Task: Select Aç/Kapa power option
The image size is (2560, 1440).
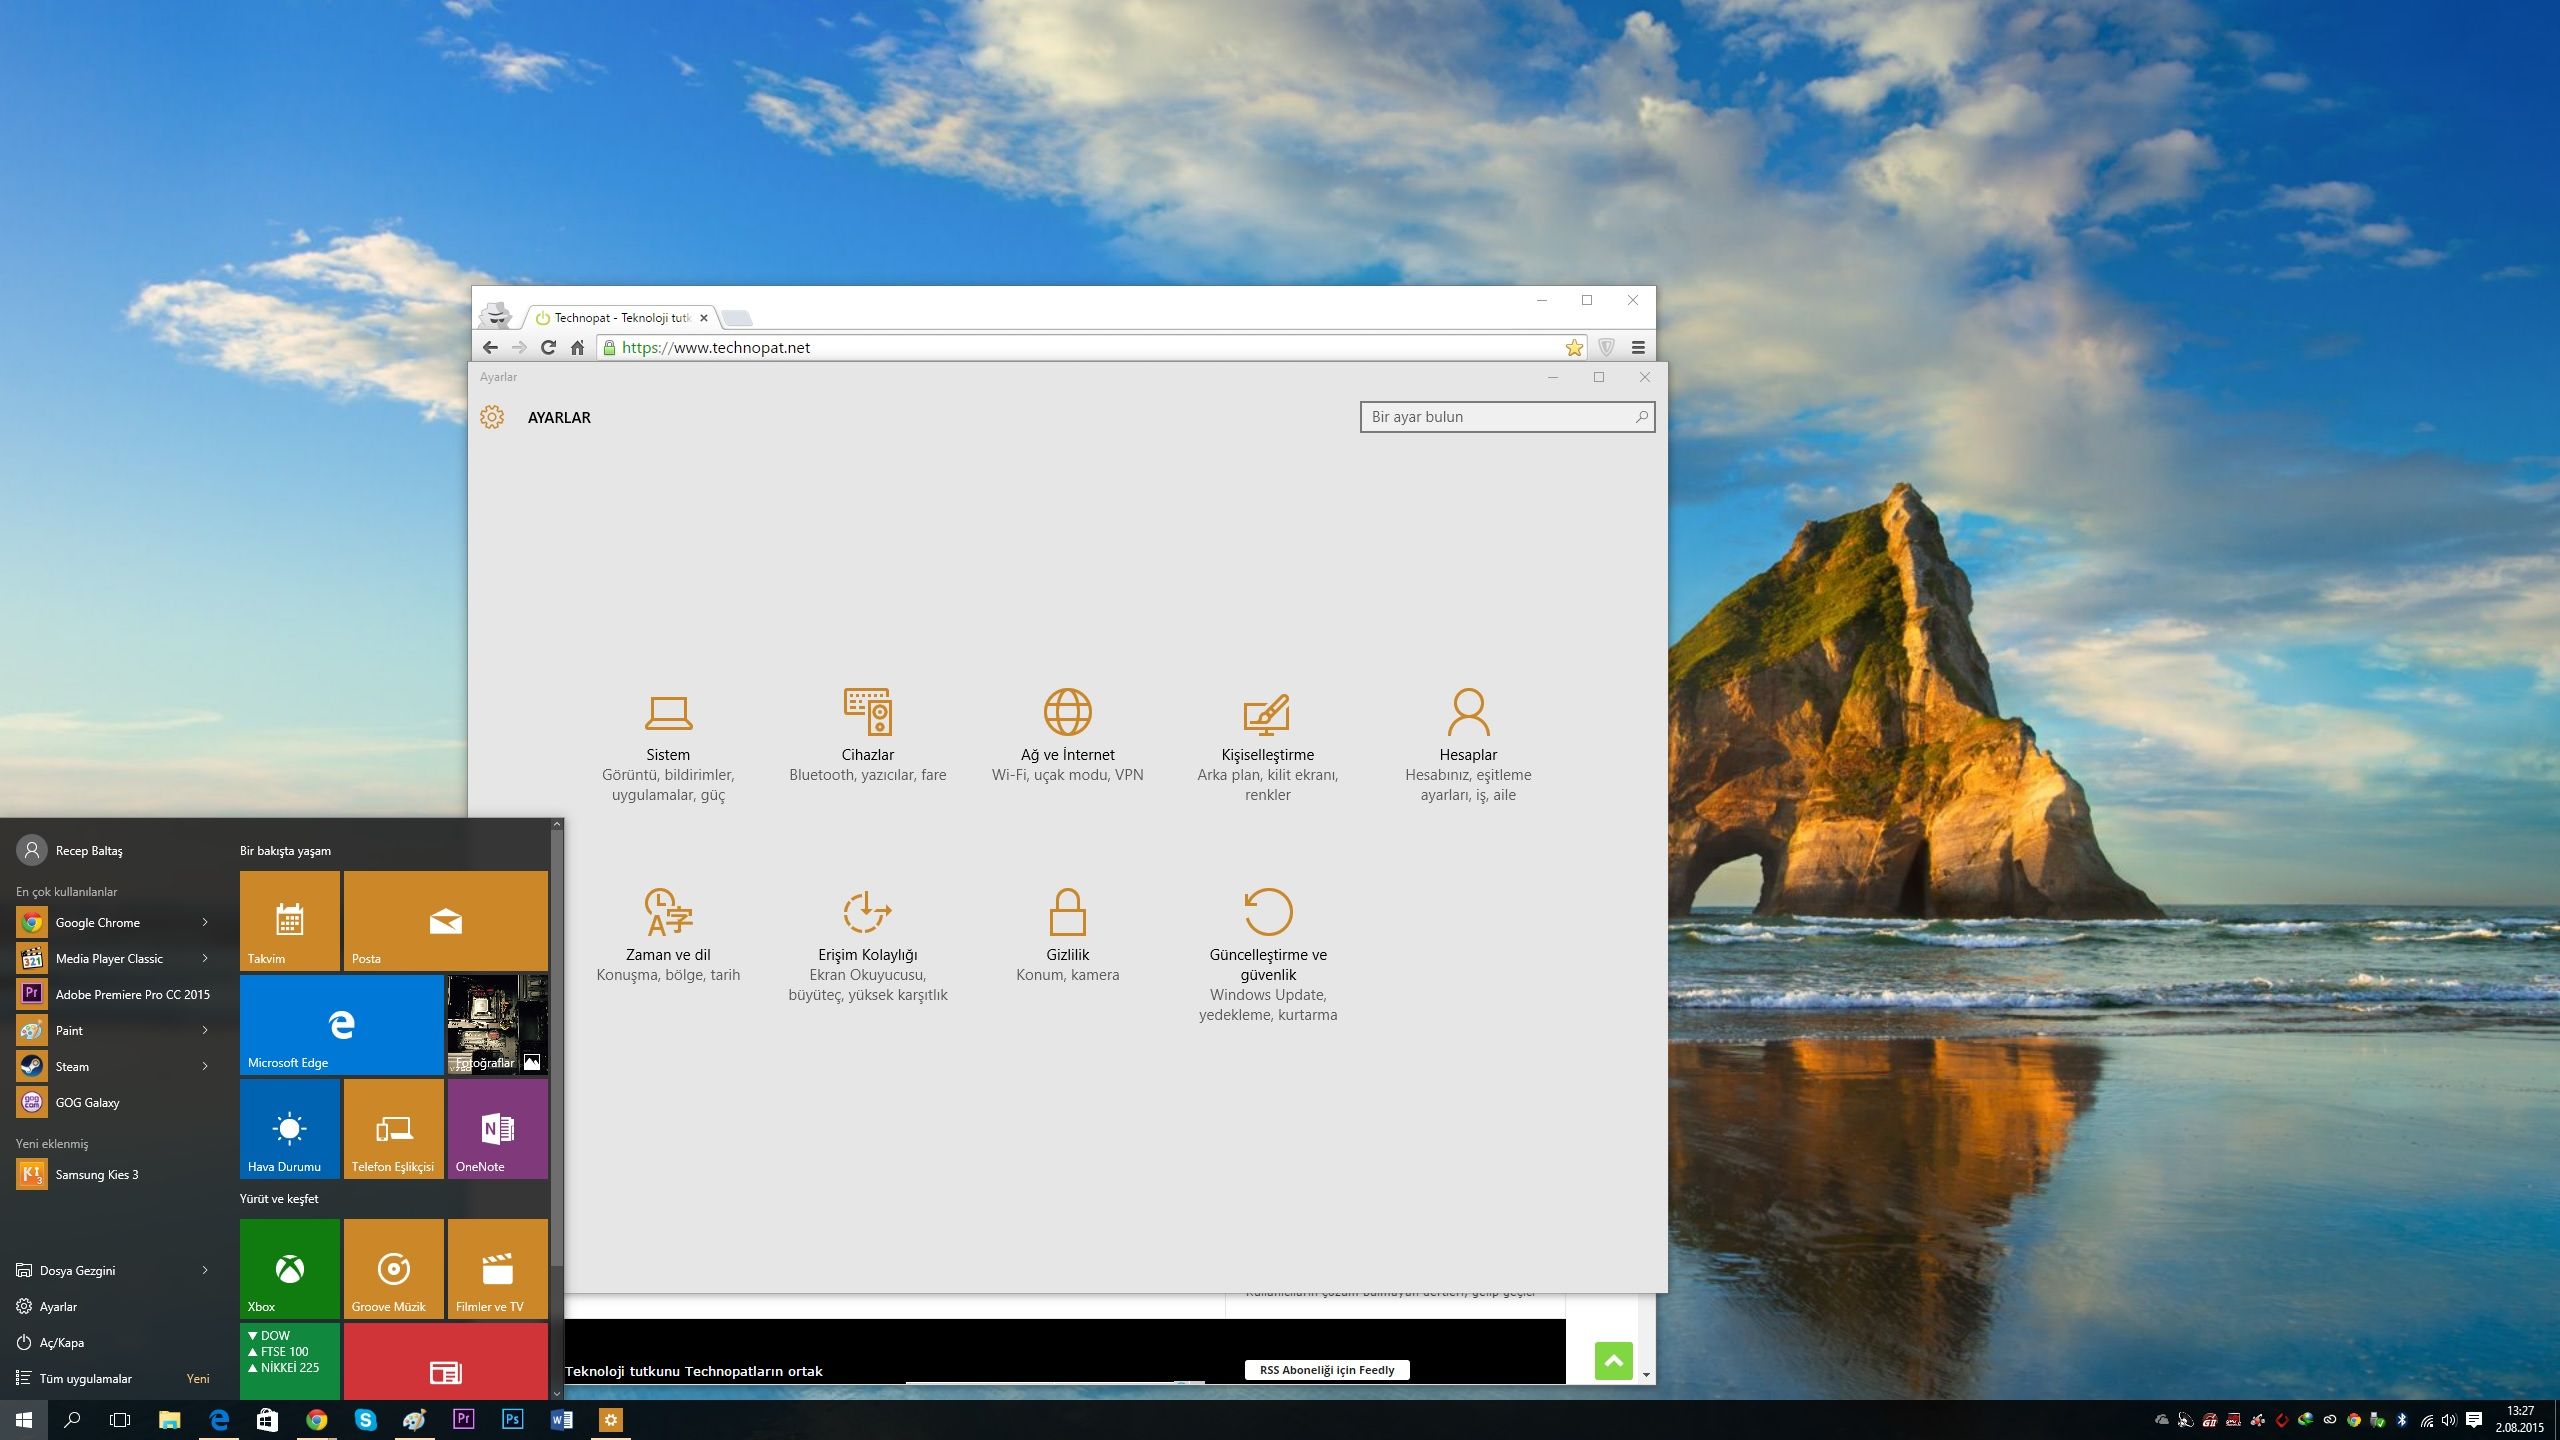Action: [62, 1342]
